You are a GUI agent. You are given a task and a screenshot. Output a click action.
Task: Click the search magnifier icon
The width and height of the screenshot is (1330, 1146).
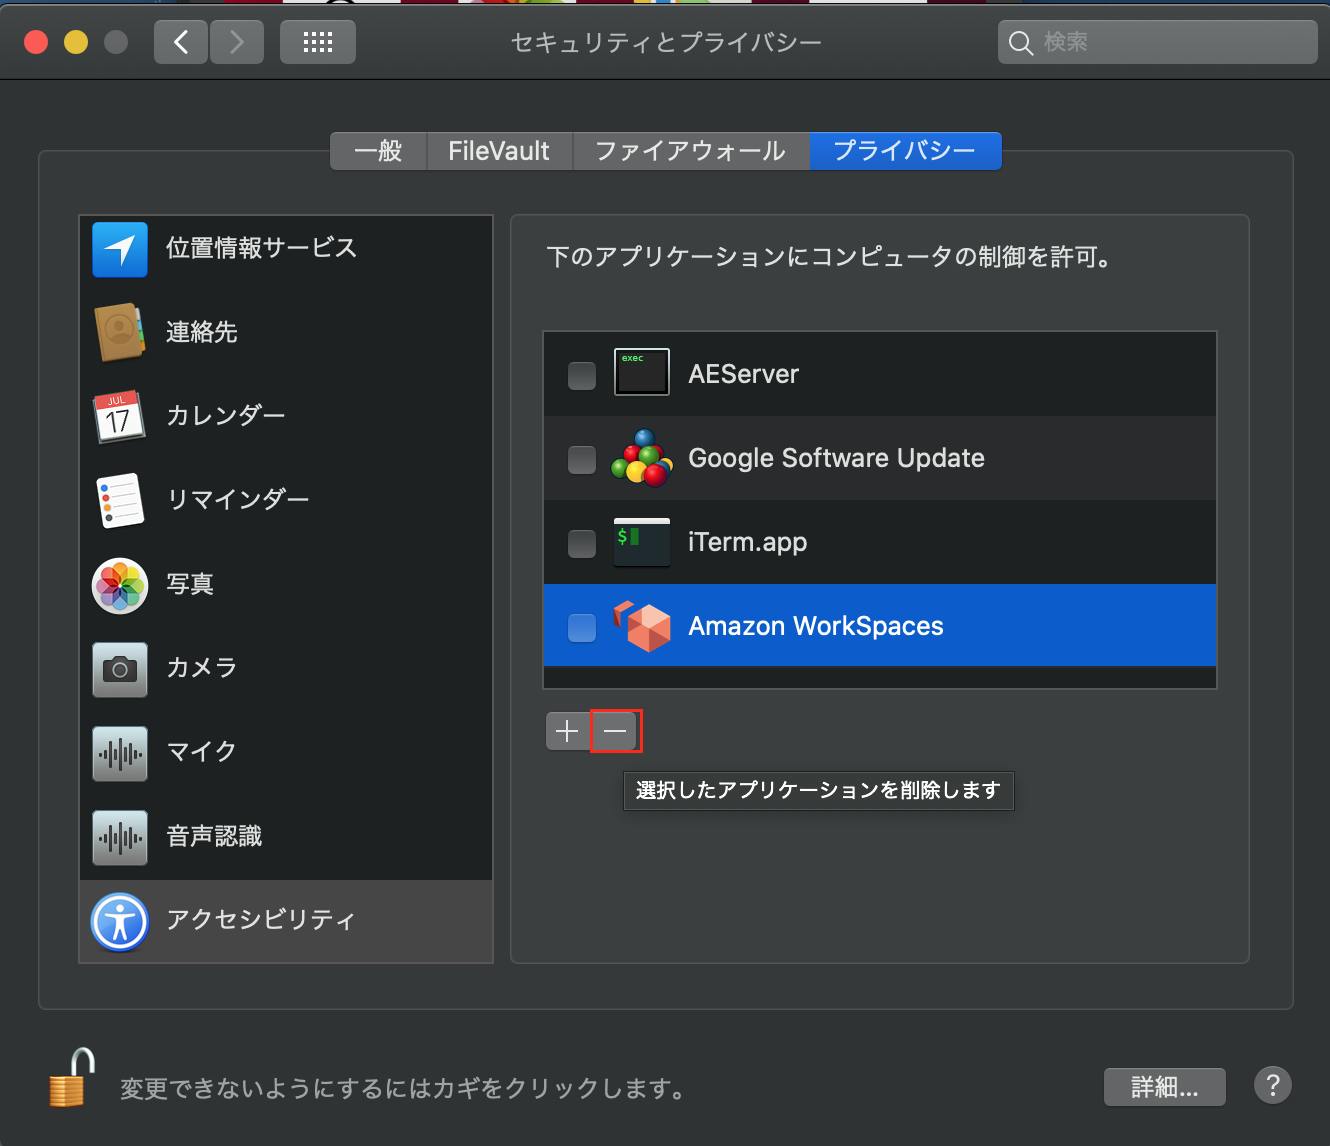[1020, 43]
